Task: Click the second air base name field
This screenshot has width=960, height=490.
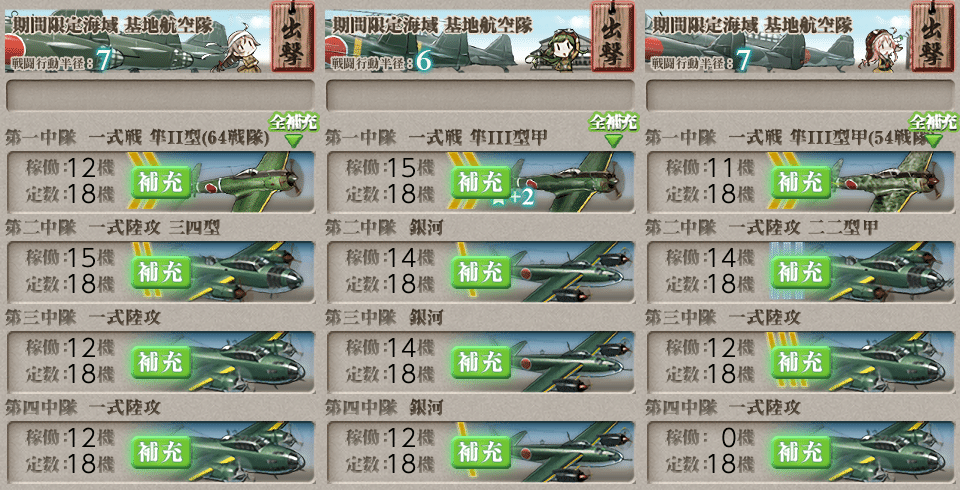Action: click(481, 96)
